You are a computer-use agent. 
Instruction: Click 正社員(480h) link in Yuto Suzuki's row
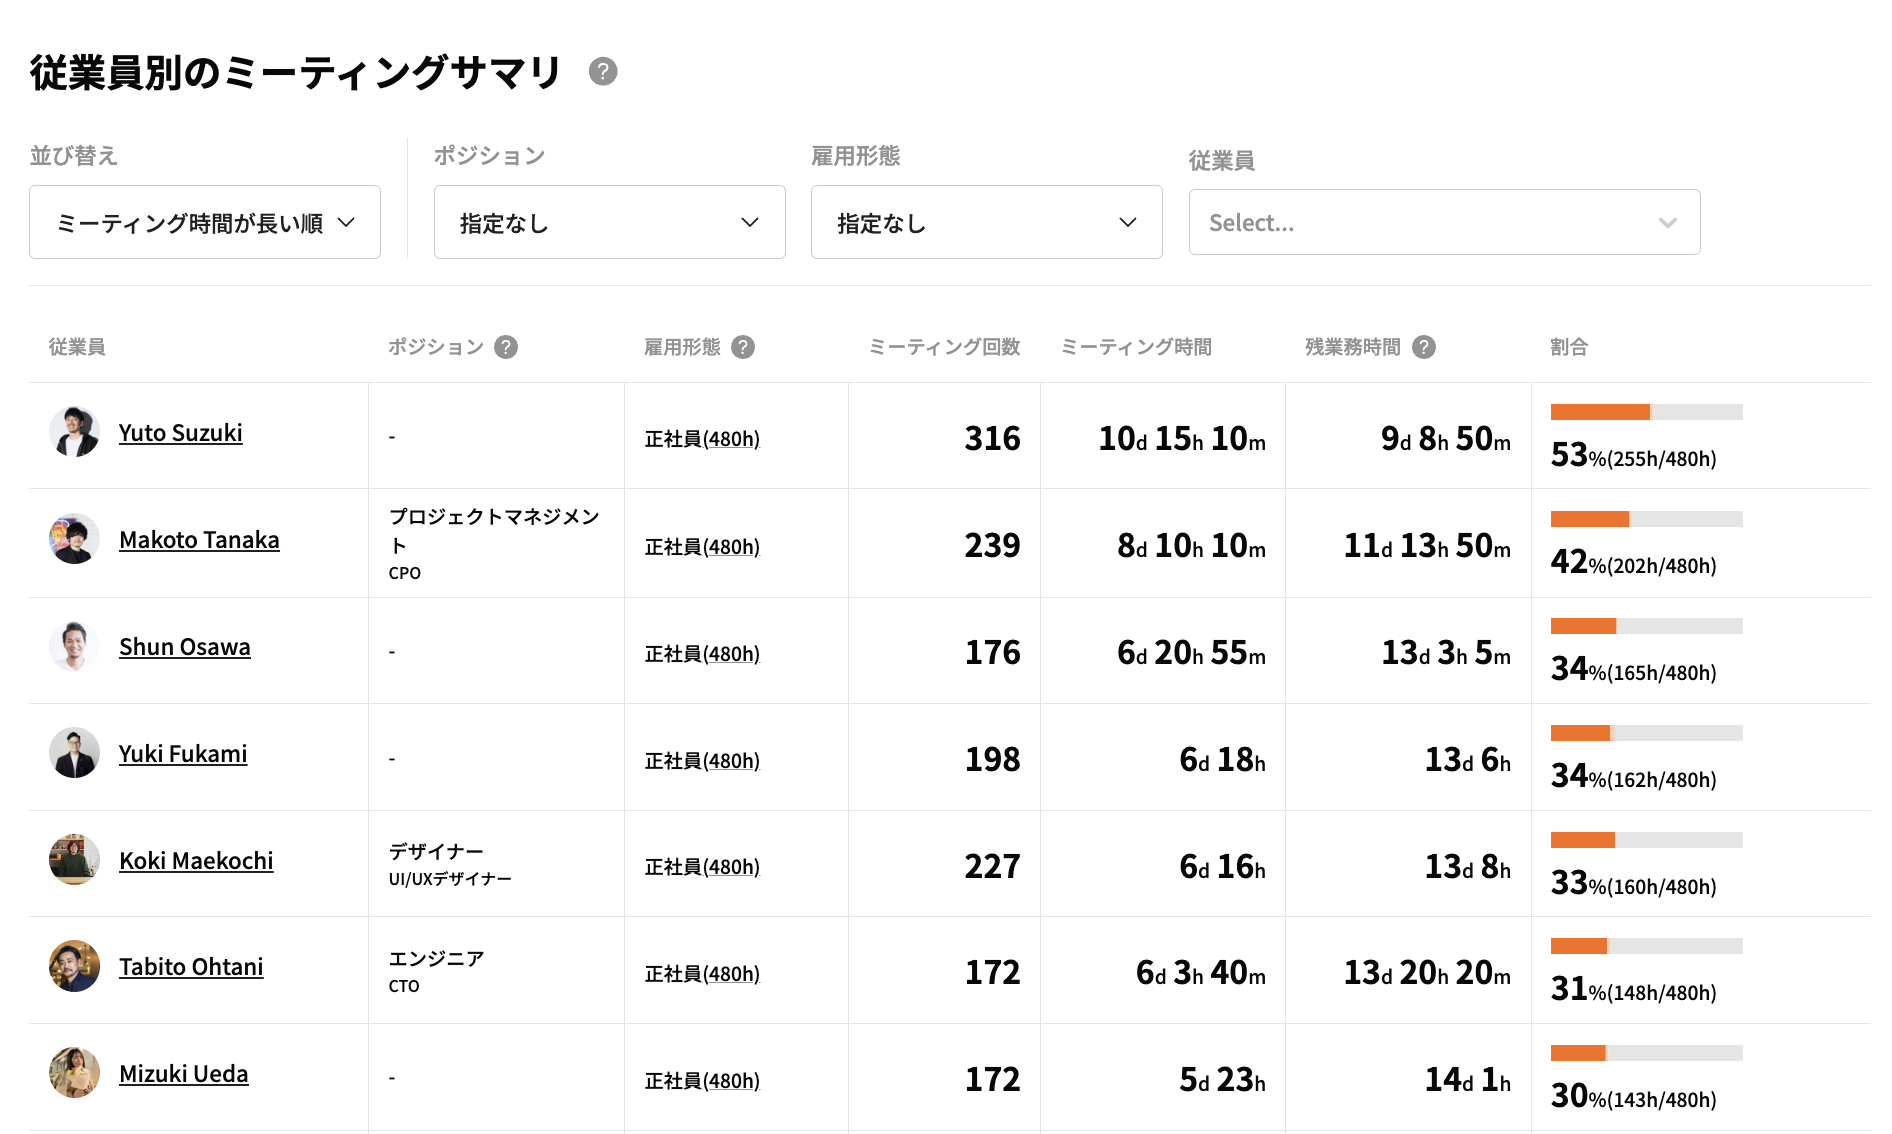702,439
